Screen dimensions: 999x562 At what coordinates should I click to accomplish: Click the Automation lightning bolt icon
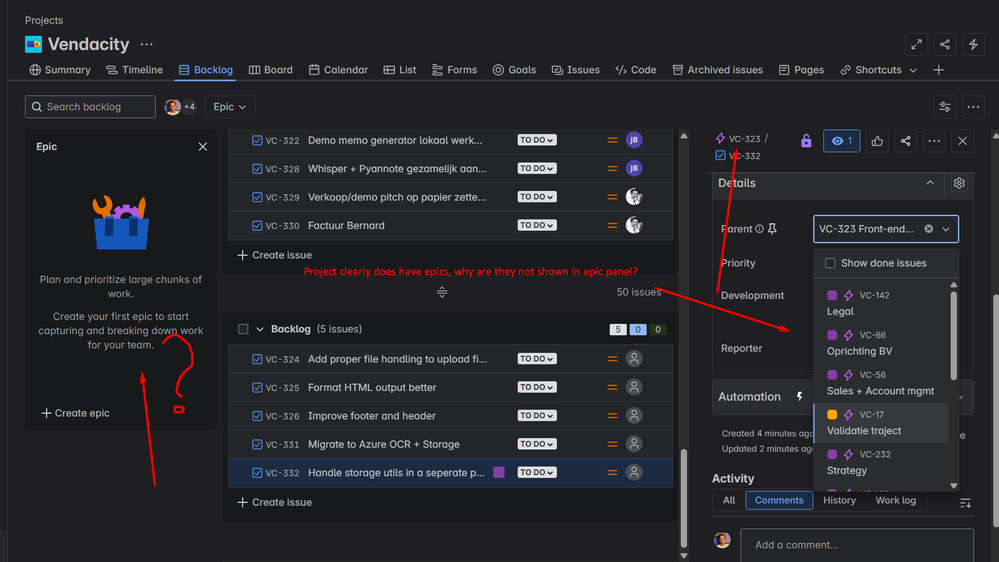(800, 396)
